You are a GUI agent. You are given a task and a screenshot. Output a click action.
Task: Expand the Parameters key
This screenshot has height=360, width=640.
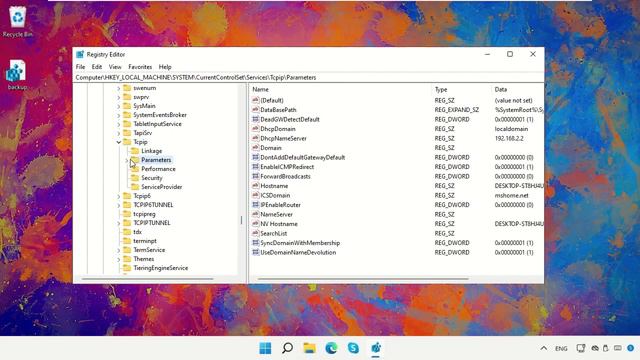pyautogui.click(x=127, y=160)
